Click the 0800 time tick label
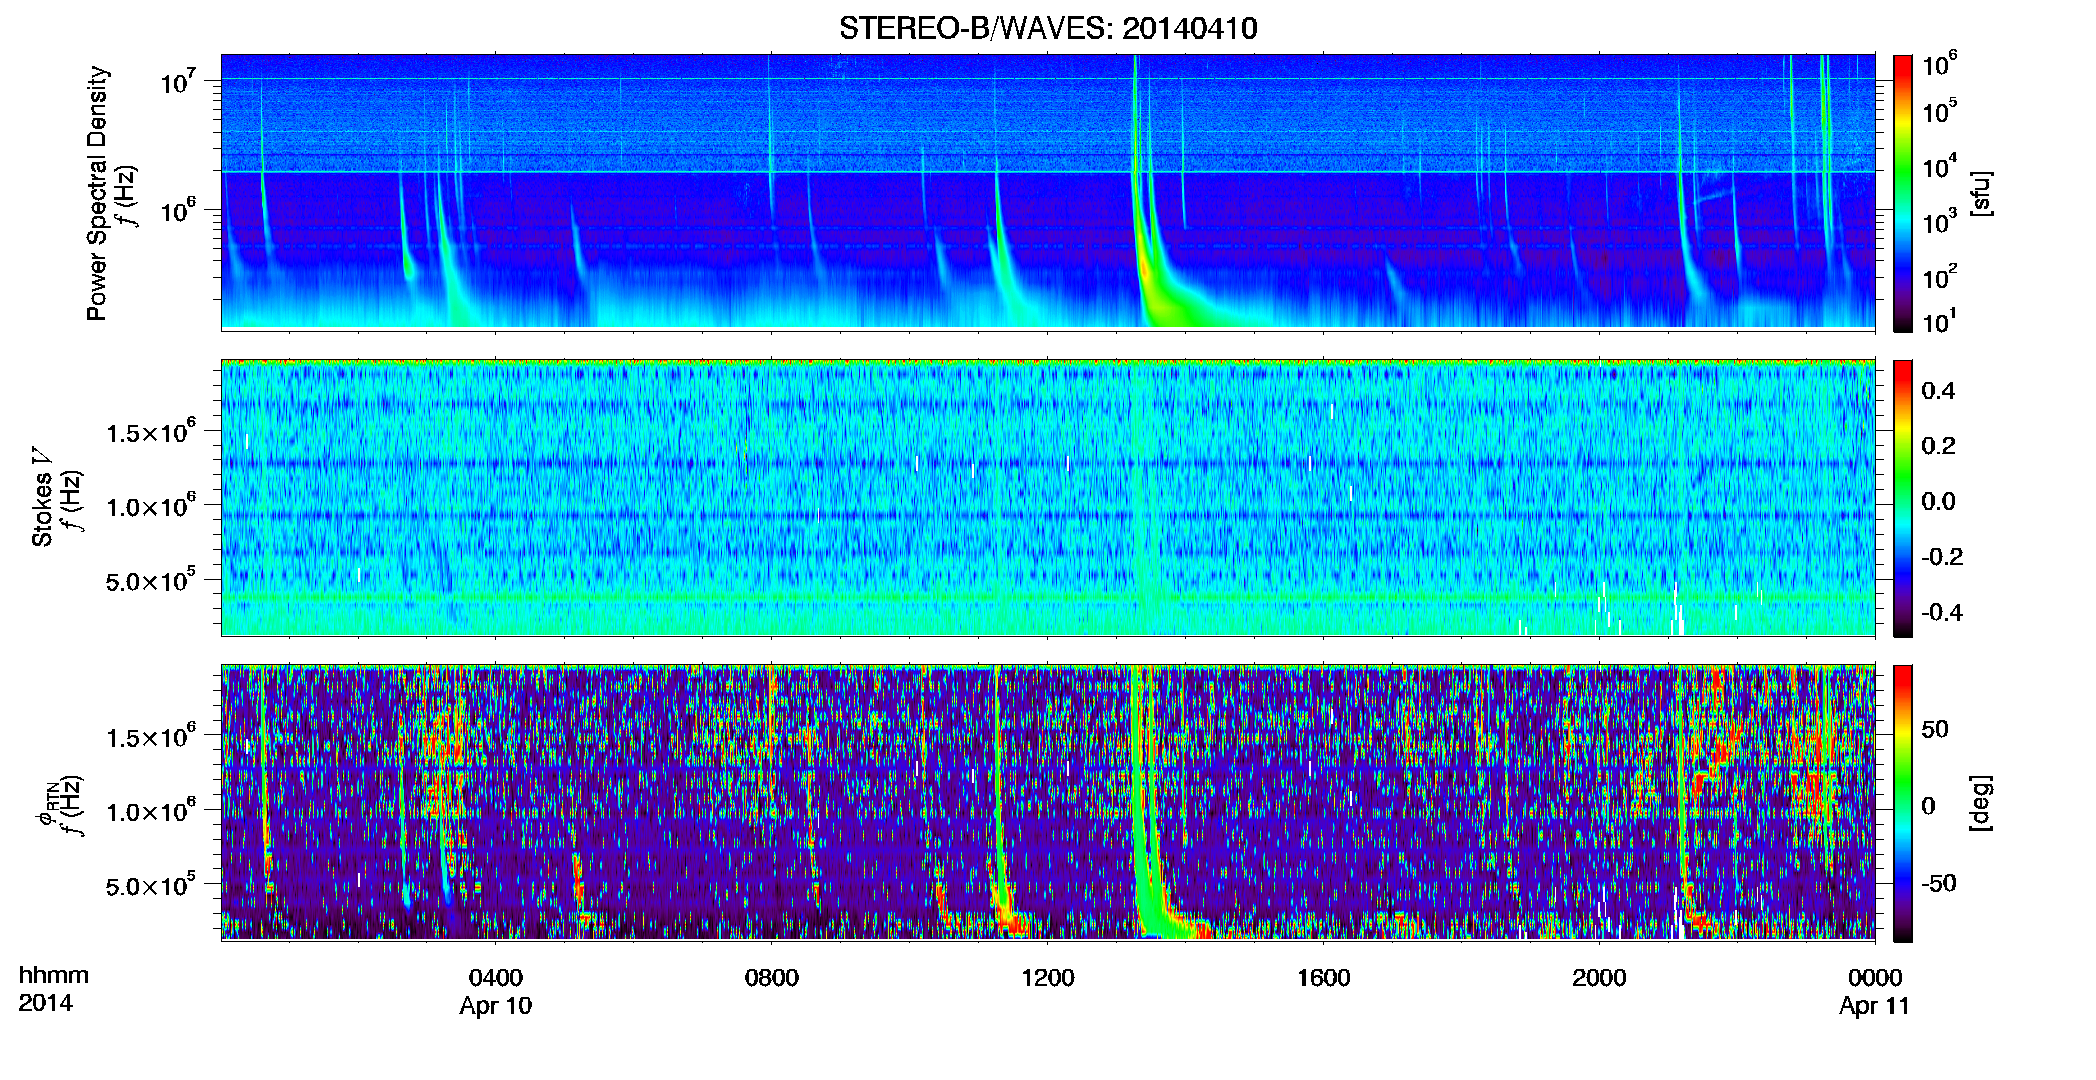 (772, 977)
